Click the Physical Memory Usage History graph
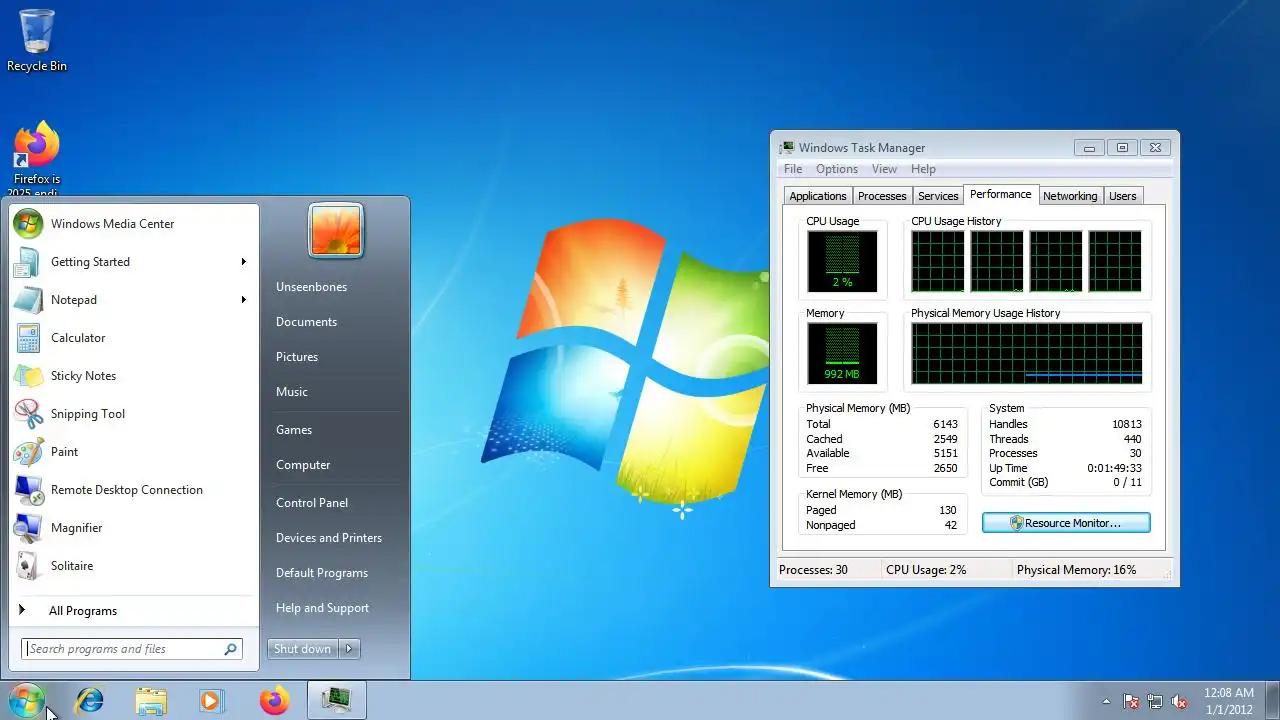Viewport: 1280px width, 720px height. coord(1027,354)
